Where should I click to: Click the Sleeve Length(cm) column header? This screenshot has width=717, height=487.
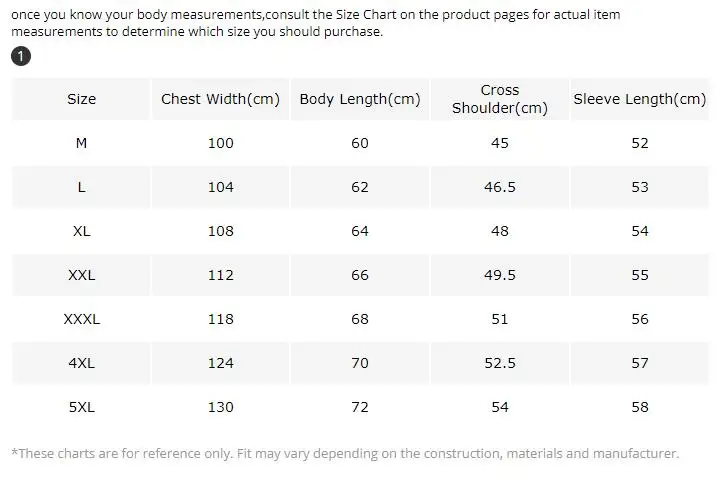click(x=640, y=99)
